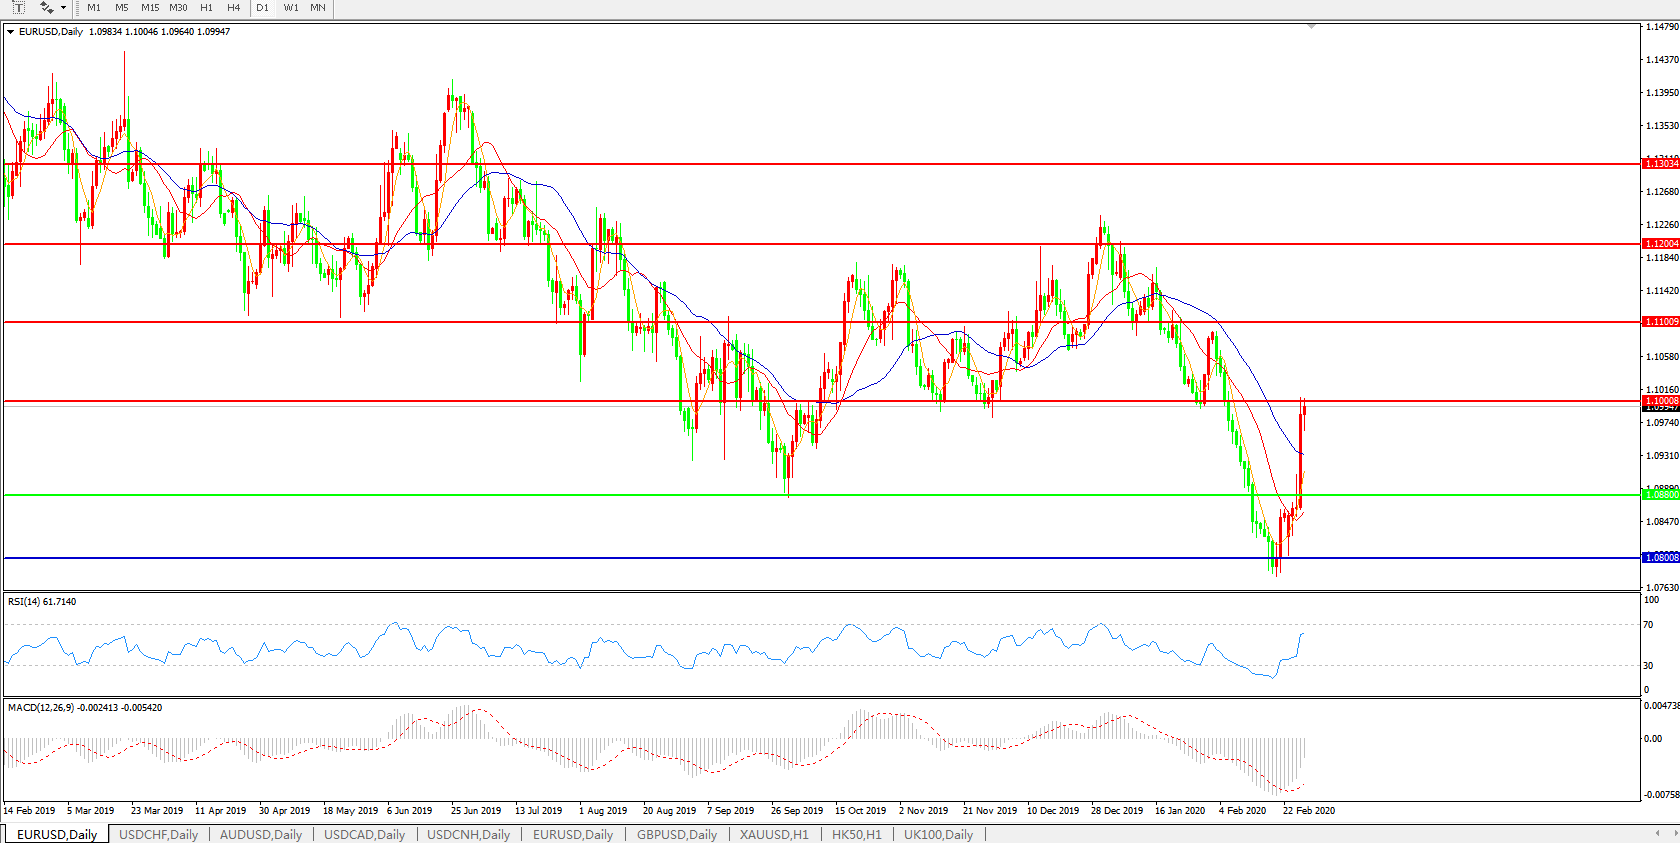Open the arrows objects dropdown arrow
The height and width of the screenshot is (843, 1680).
pos(63,8)
